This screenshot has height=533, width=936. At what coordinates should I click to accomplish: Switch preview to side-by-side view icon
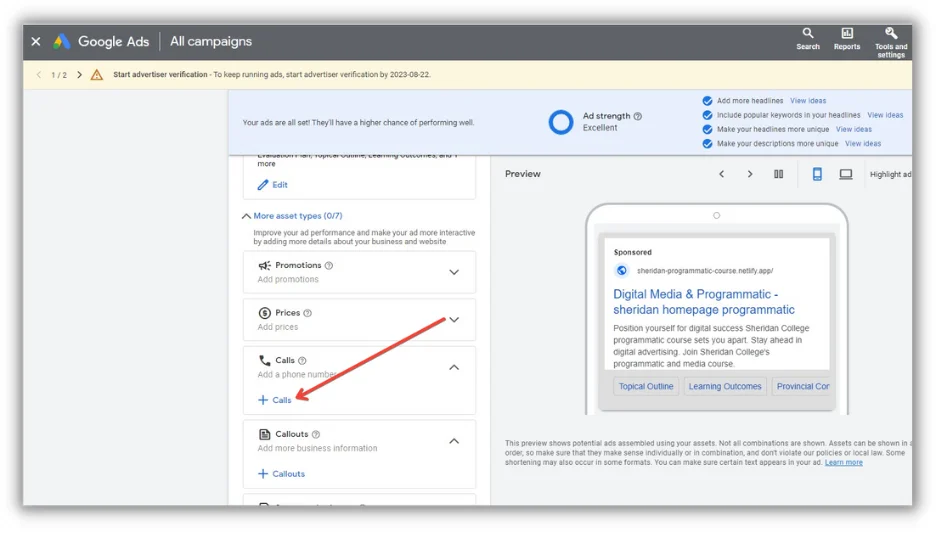coord(778,174)
